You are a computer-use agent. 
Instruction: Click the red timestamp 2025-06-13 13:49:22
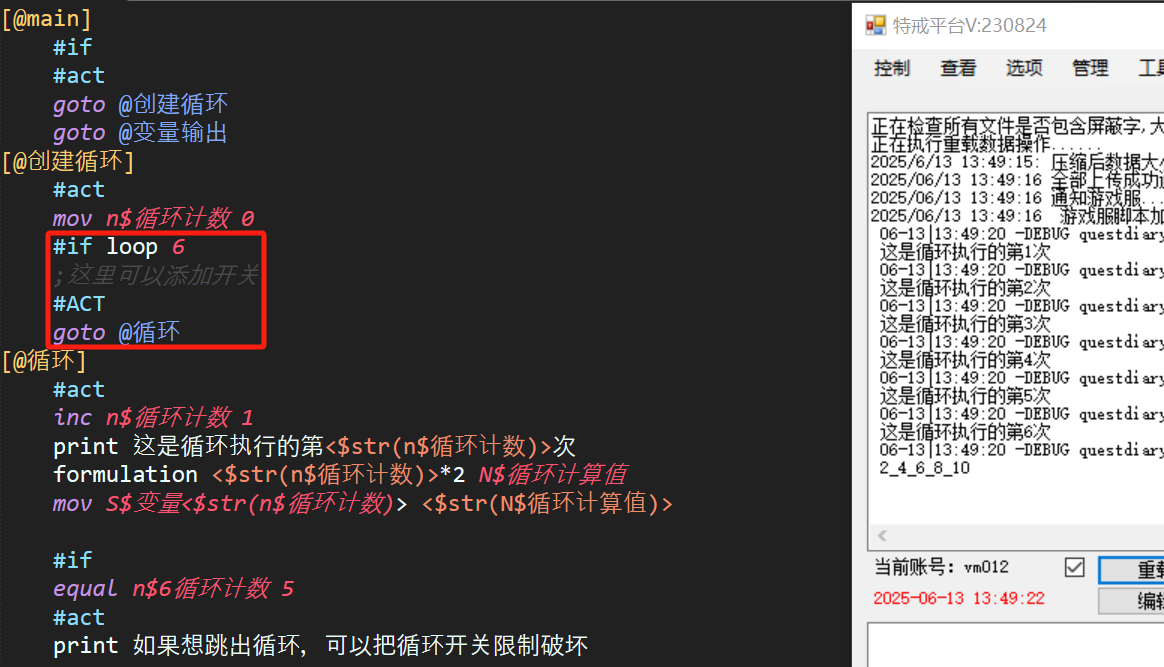pyautogui.click(x=959, y=598)
